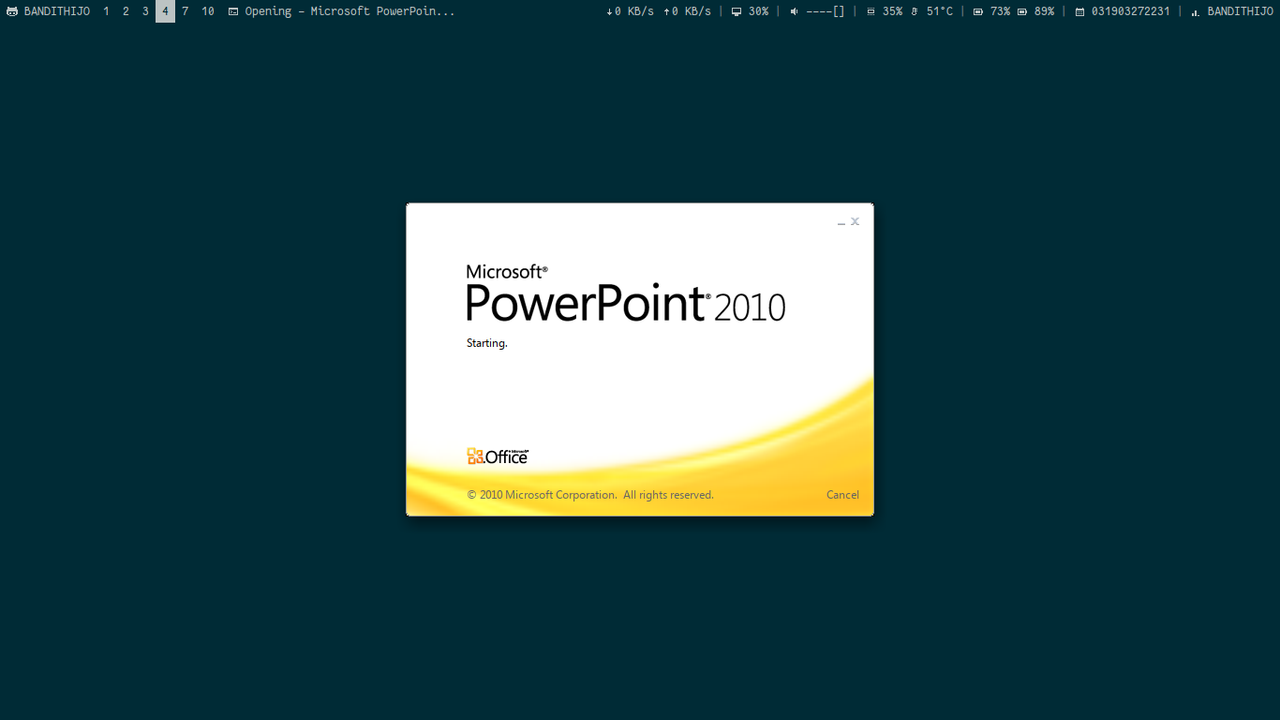Click the volume level bar indicator
This screenshot has width=1280, height=720.
(826, 11)
